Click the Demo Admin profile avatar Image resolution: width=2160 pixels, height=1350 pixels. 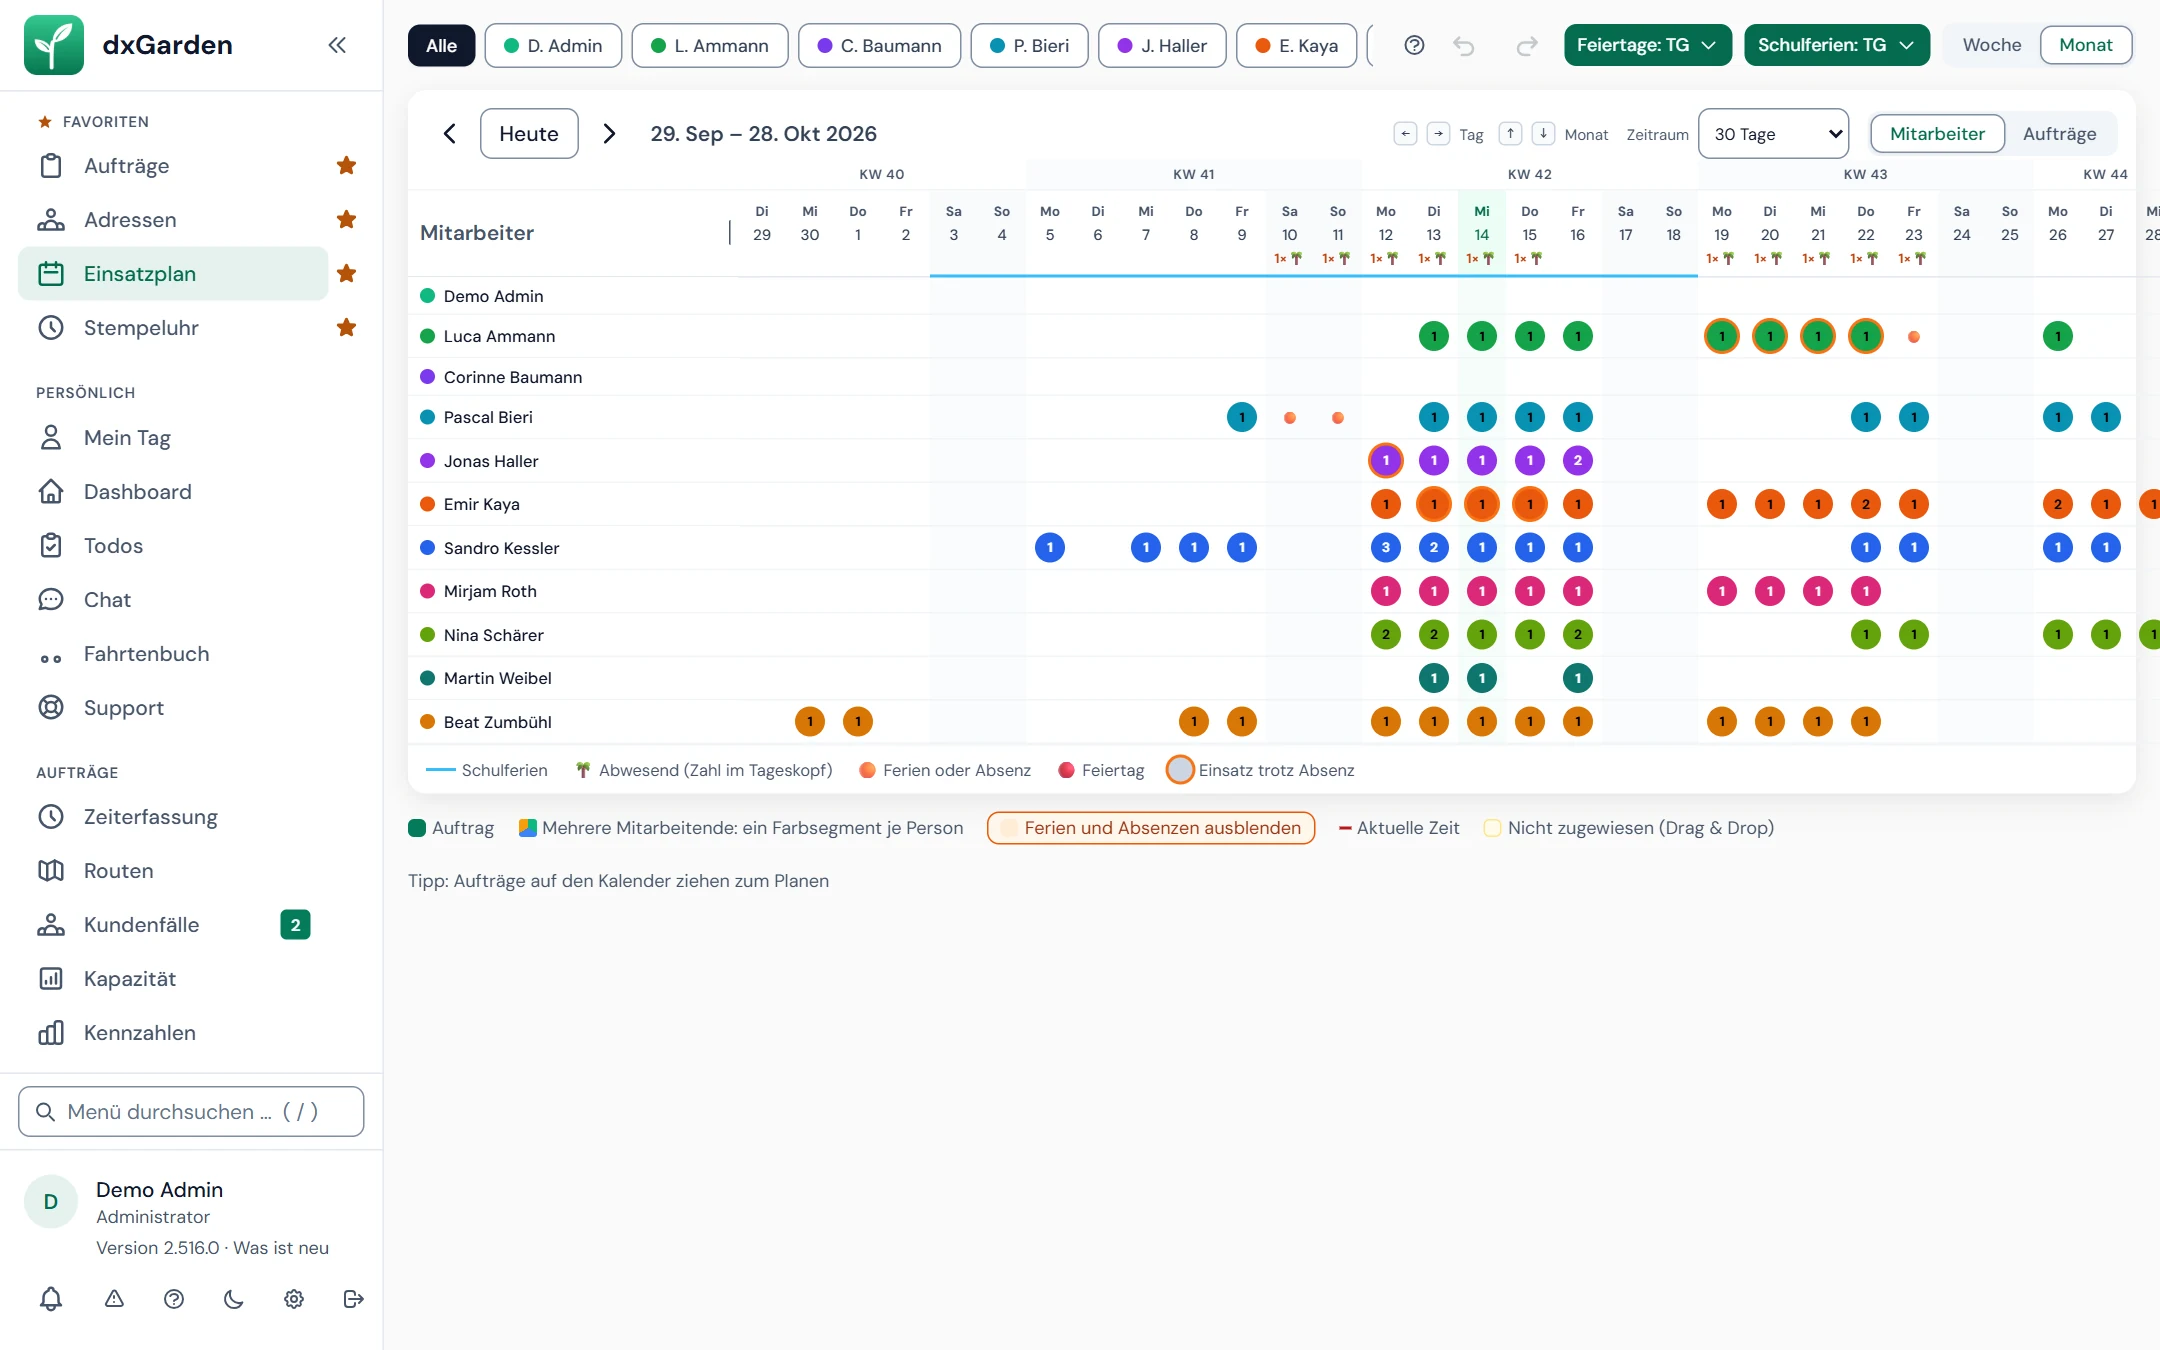pos(51,1202)
